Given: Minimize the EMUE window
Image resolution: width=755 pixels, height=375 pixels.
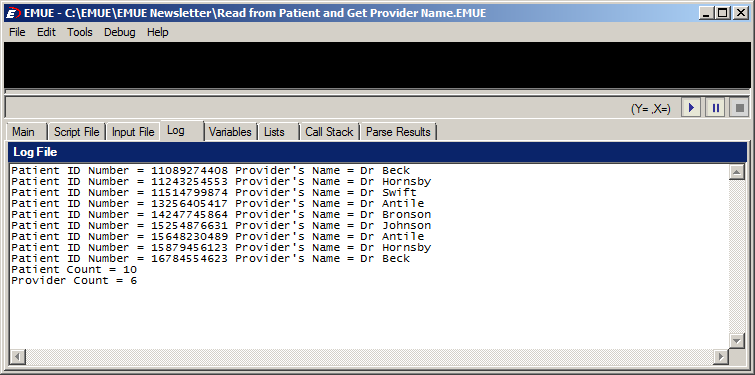Looking at the screenshot, I should pos(707,13).
